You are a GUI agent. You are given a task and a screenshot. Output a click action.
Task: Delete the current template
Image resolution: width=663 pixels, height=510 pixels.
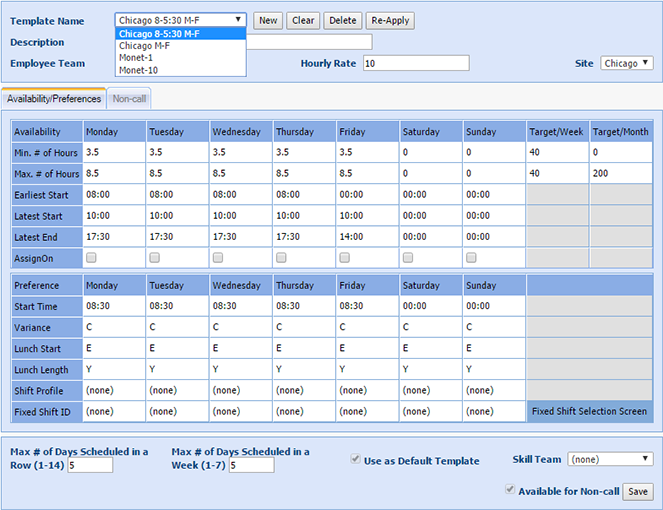[343, 21]
